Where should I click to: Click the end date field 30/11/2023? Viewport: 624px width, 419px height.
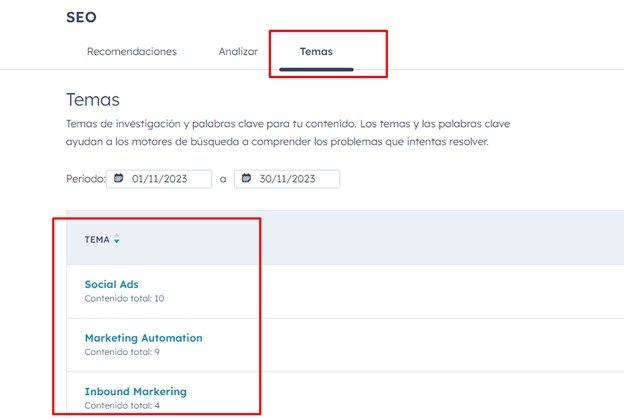pyautogui.click(x=287, y=179)
